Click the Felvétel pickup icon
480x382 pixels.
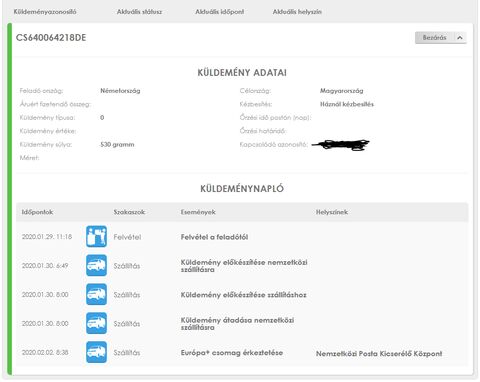click(x=96, y=236)
